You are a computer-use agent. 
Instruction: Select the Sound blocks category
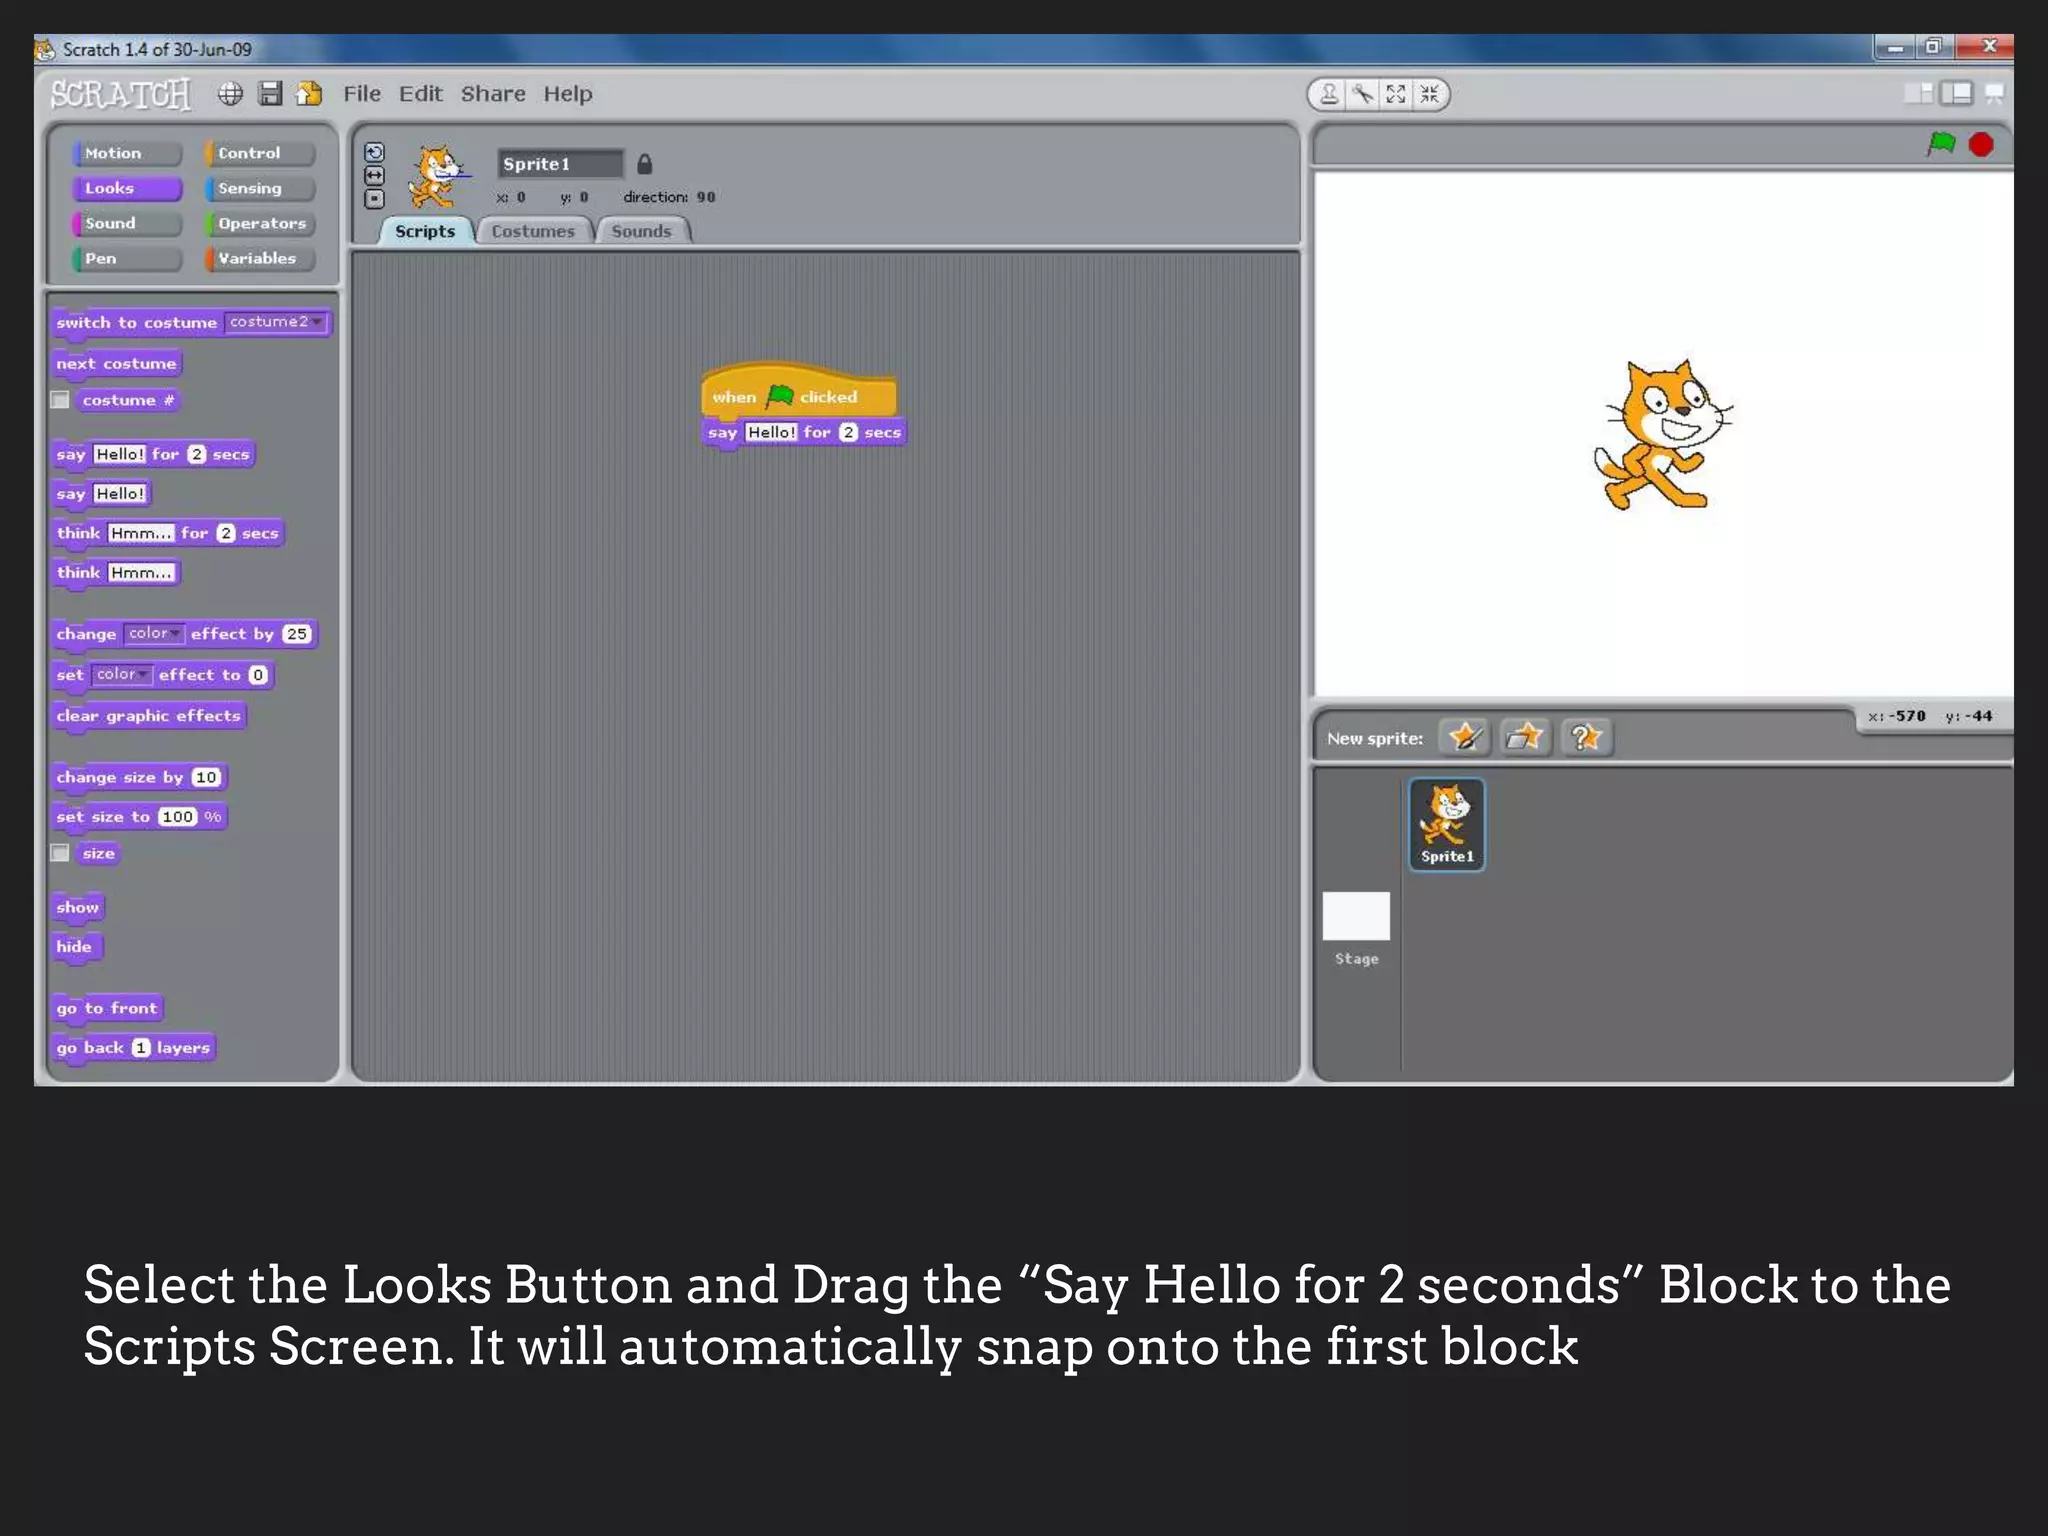127,223
